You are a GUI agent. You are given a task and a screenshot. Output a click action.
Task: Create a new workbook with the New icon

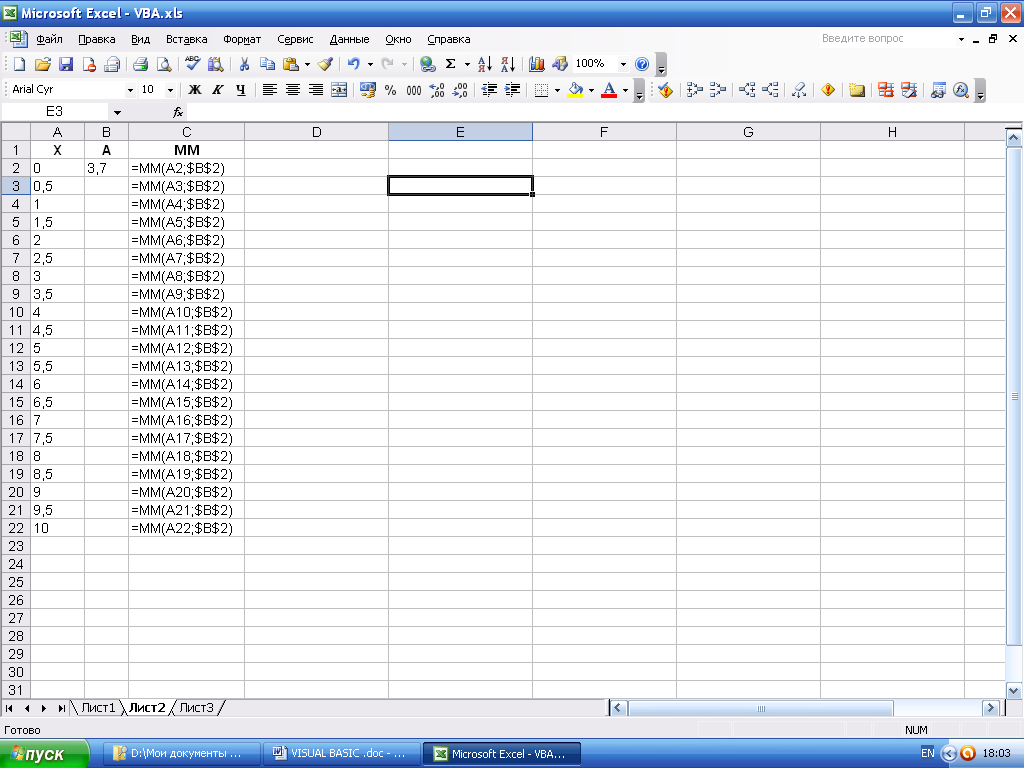[x=19, y=64]
